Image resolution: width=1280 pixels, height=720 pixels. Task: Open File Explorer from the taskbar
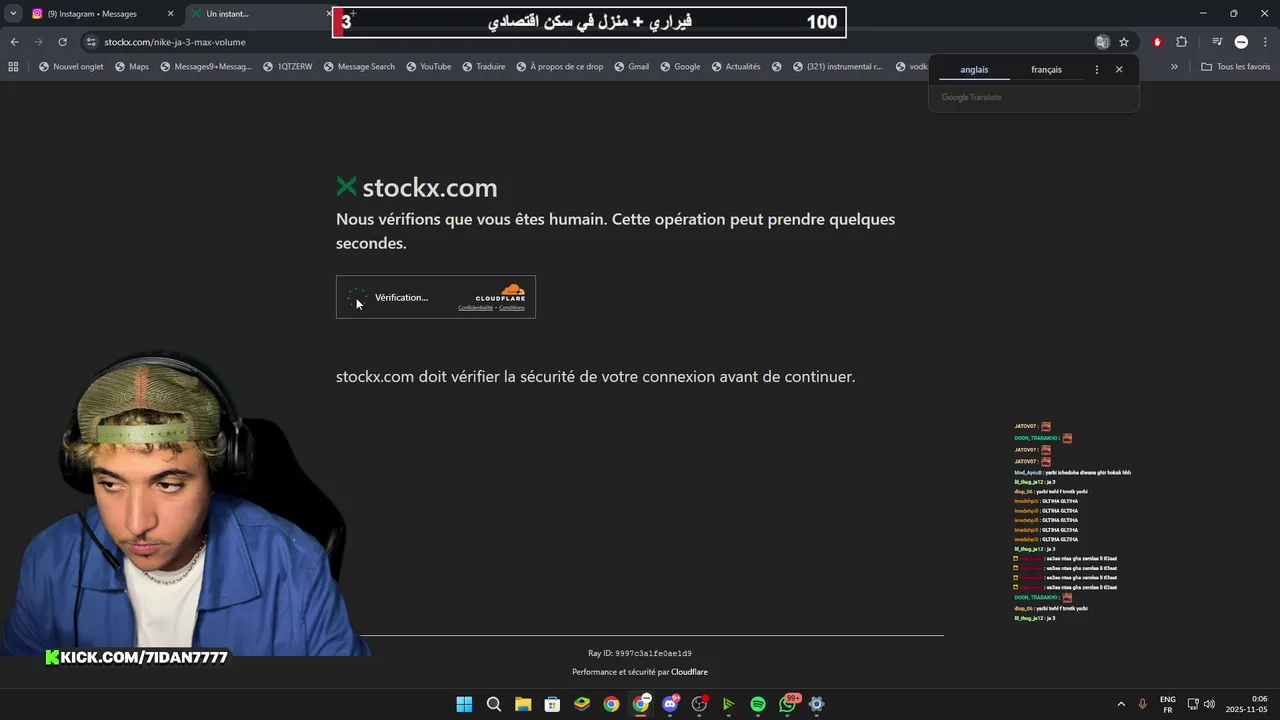tap(523, 704)
